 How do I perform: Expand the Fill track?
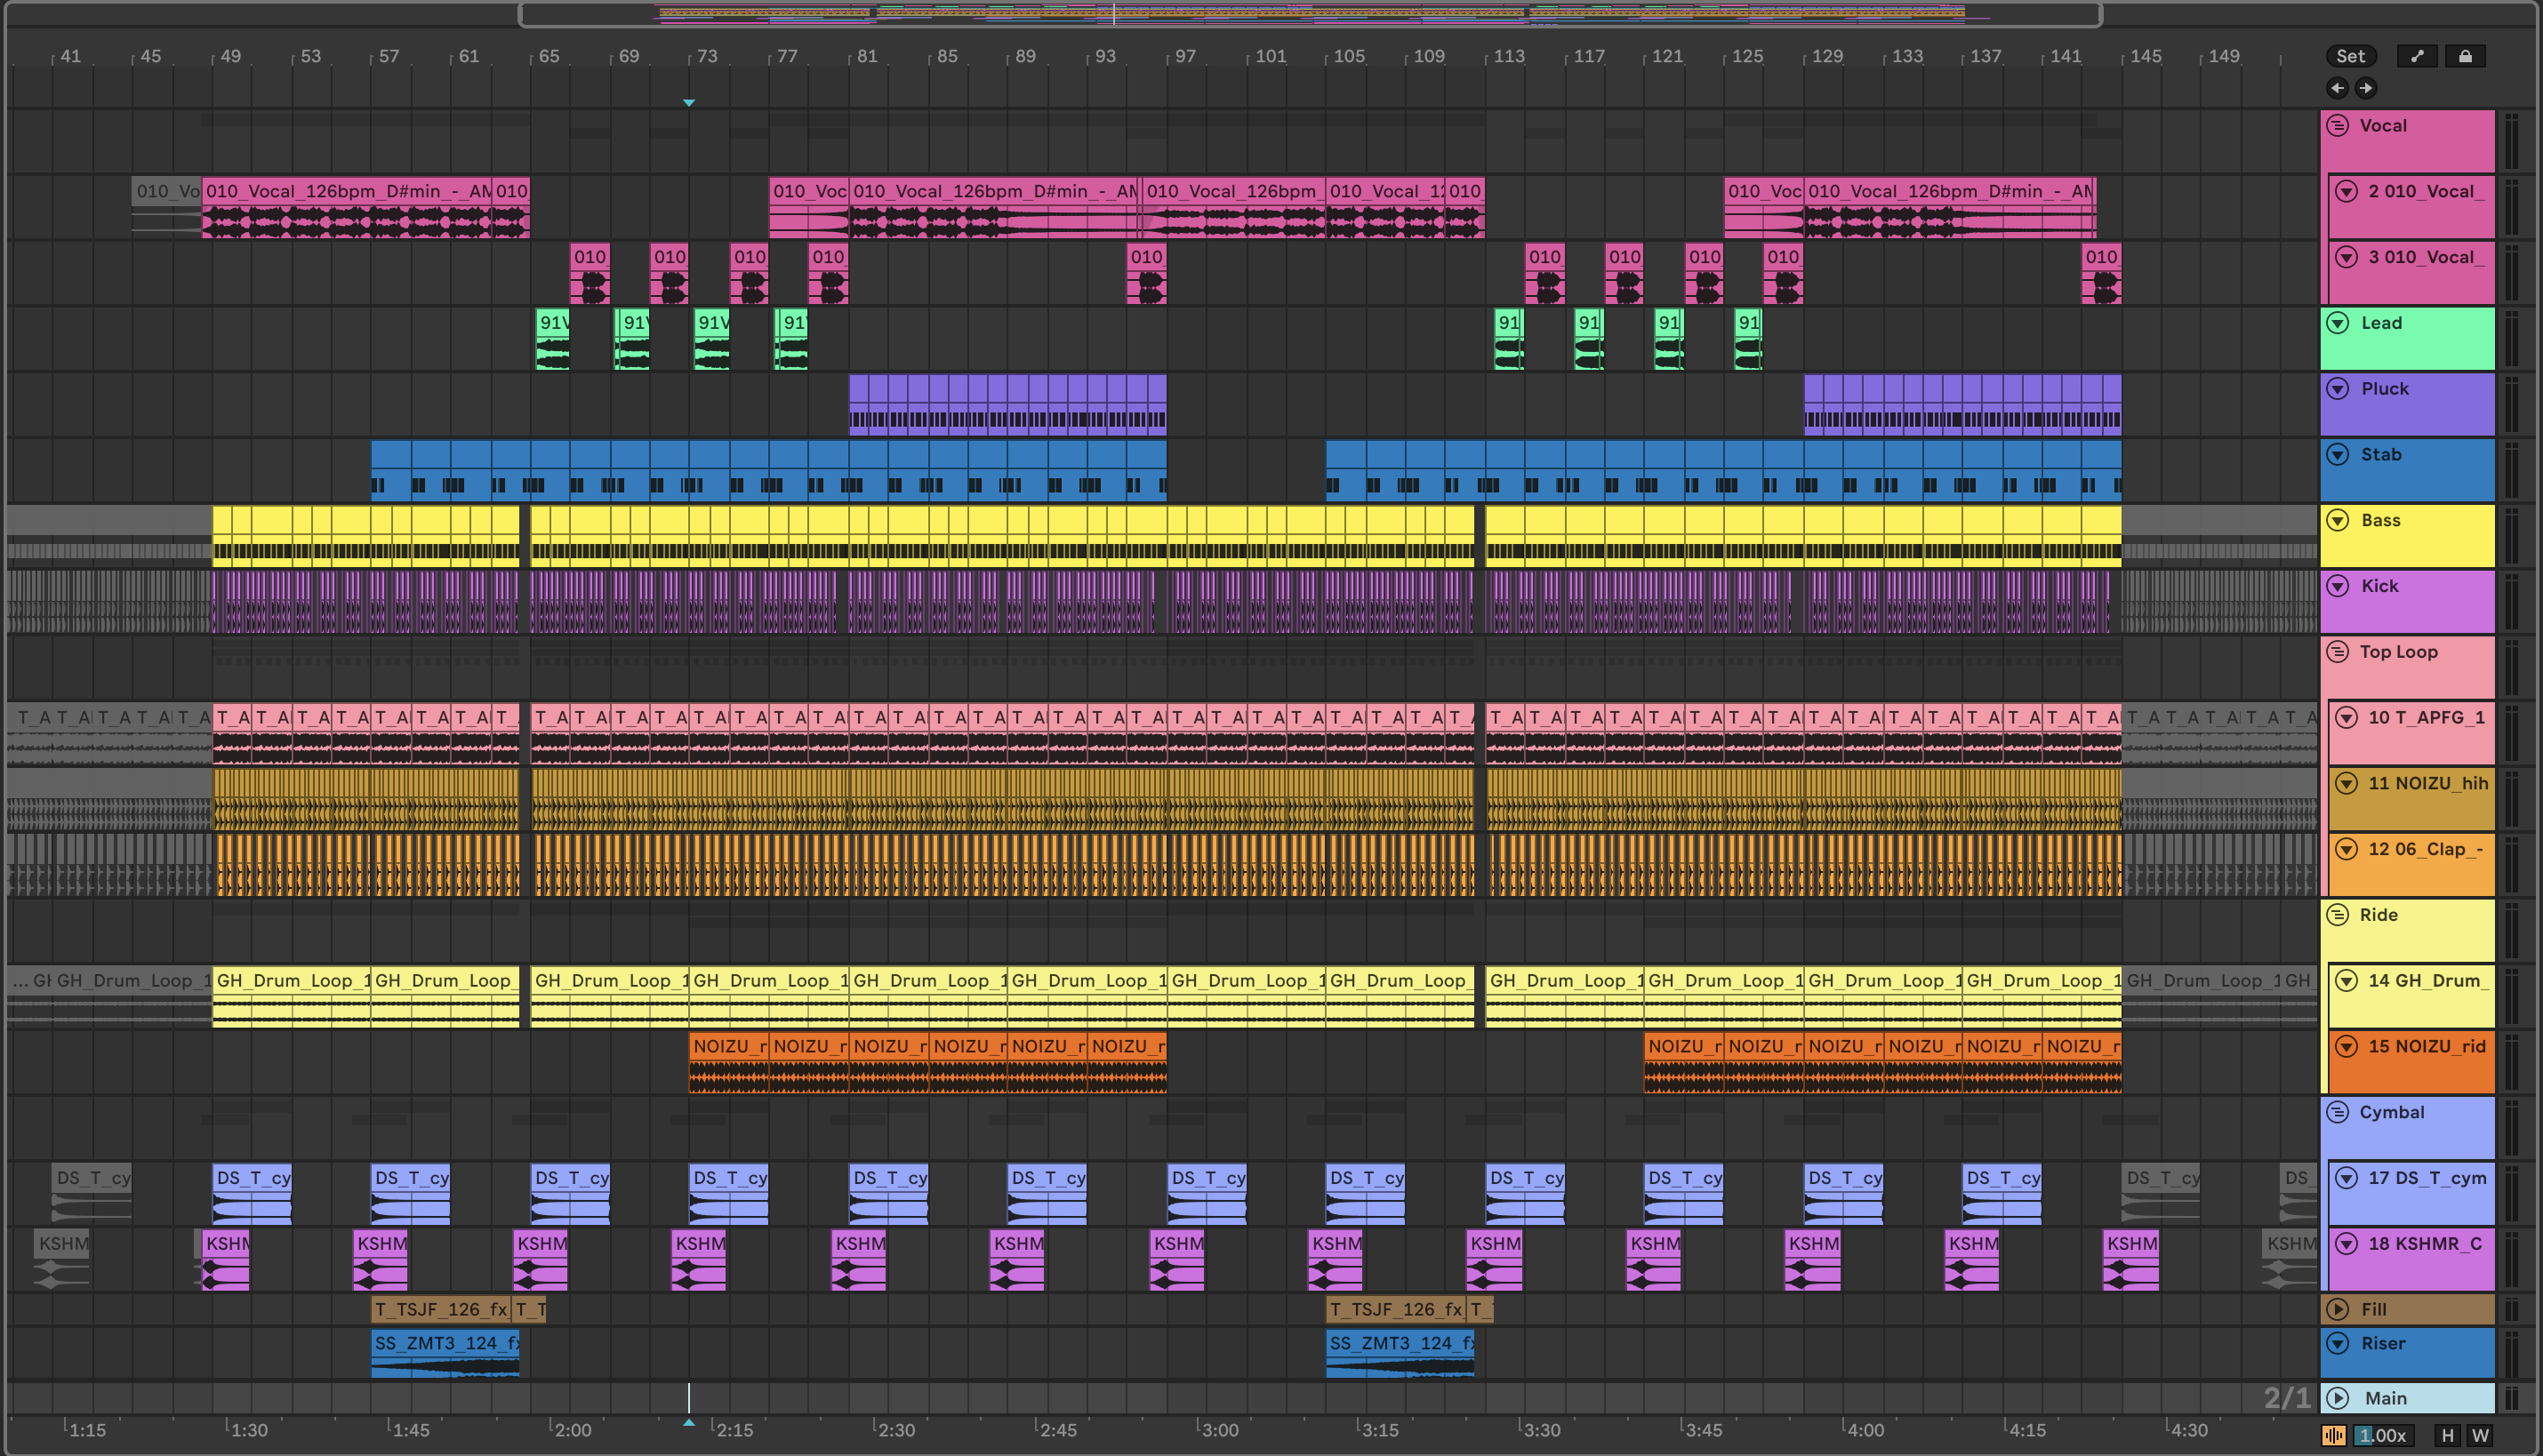pos(2337,1309)
